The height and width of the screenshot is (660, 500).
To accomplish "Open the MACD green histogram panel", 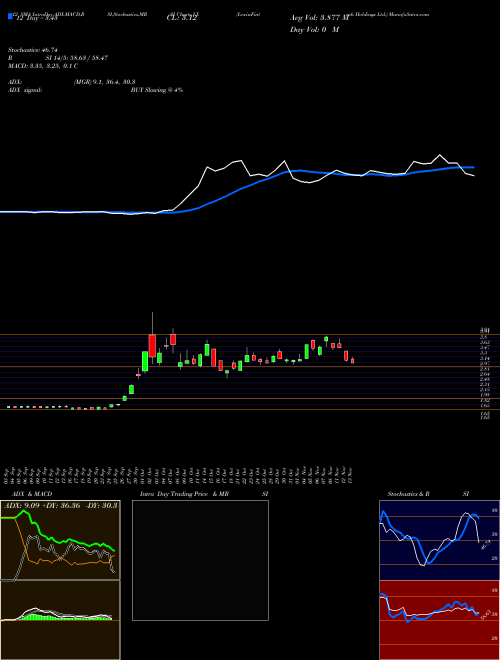I will click(60, 620).
